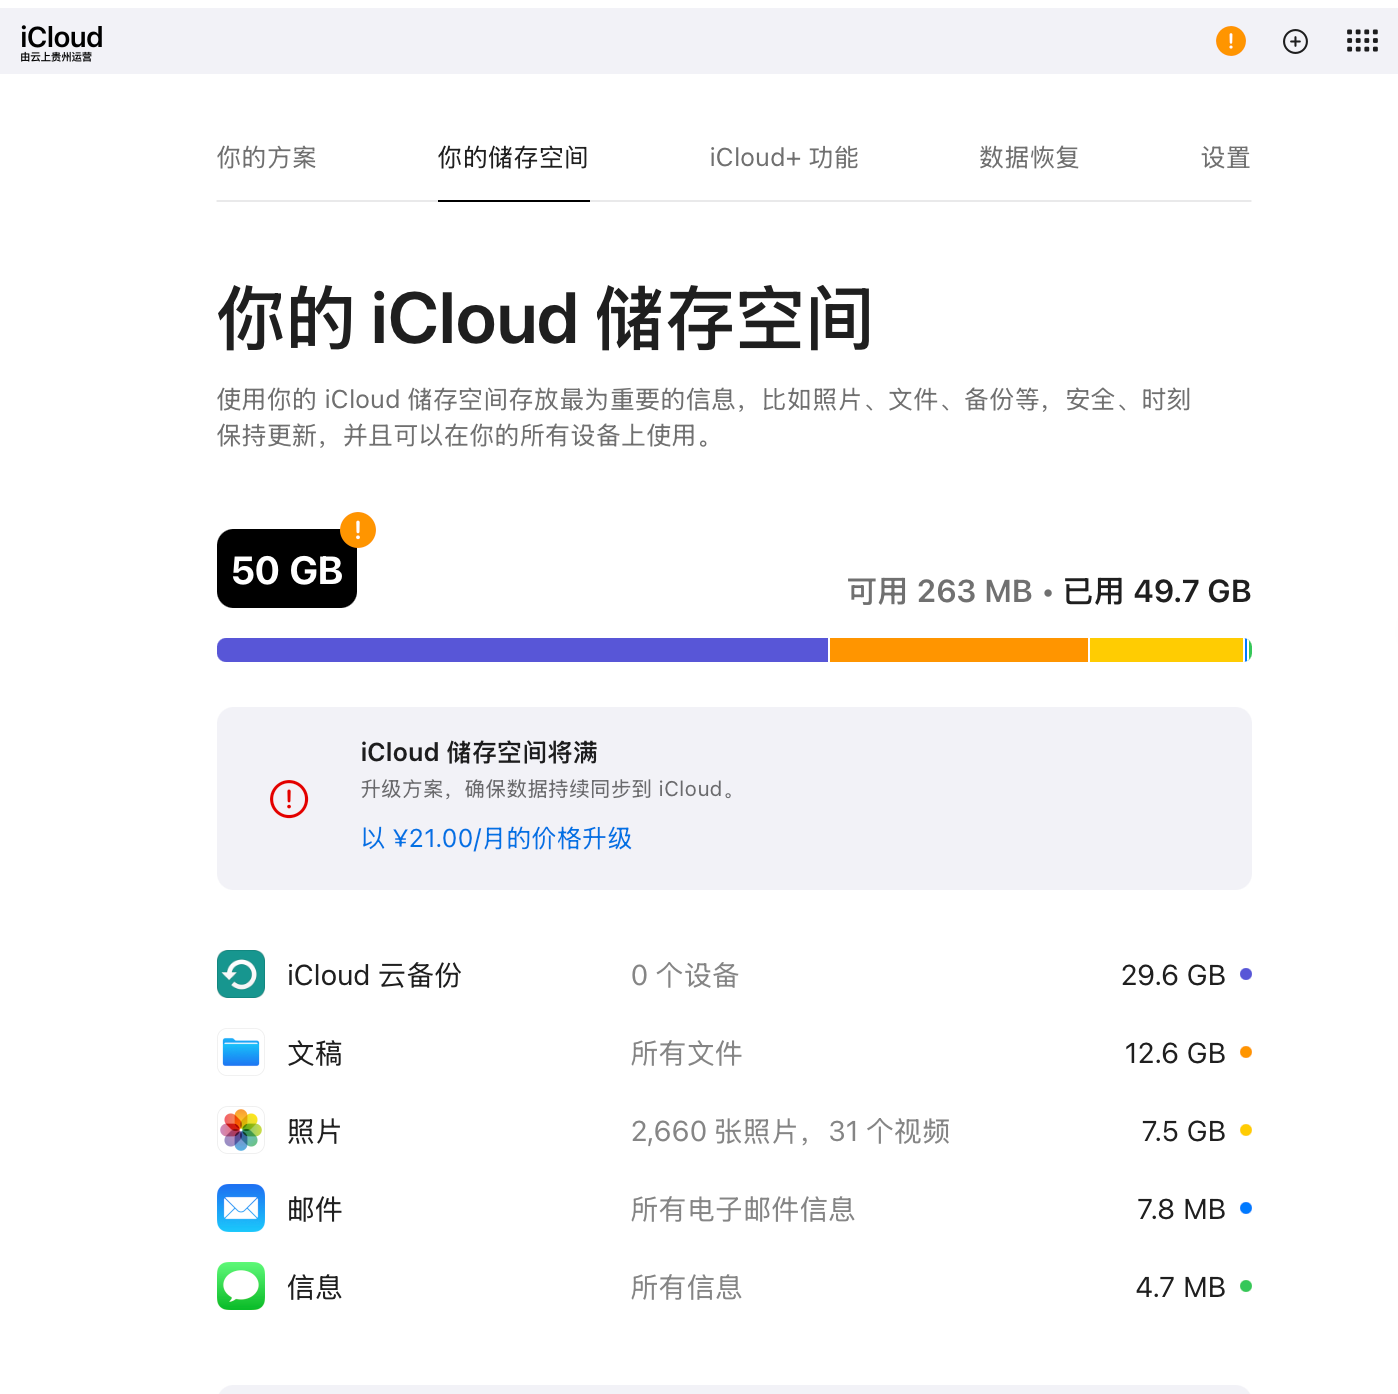Click the 7.5 GB size value
Viewport: 1398px width, 1394px height.
coord(1184,1131)
